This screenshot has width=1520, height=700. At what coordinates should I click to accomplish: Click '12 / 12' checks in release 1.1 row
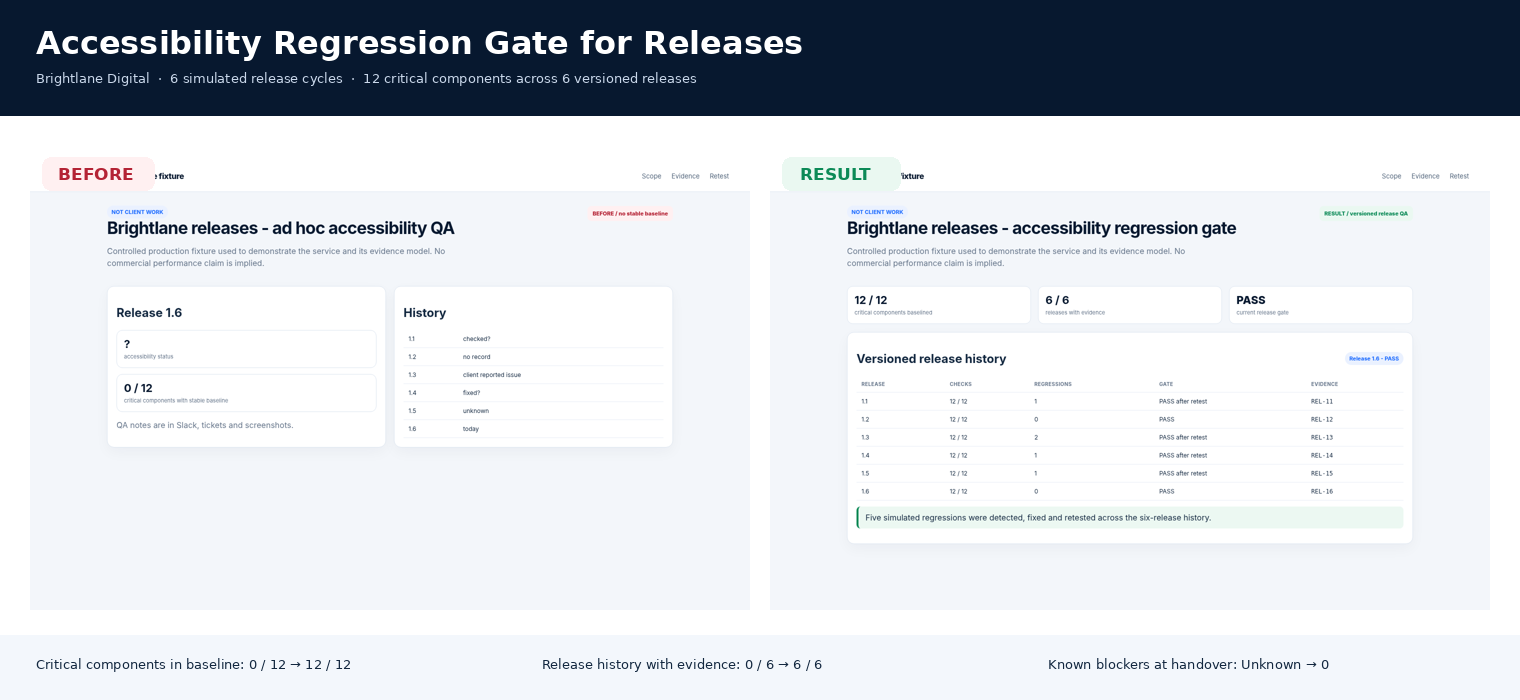click(x=958, y=401)
